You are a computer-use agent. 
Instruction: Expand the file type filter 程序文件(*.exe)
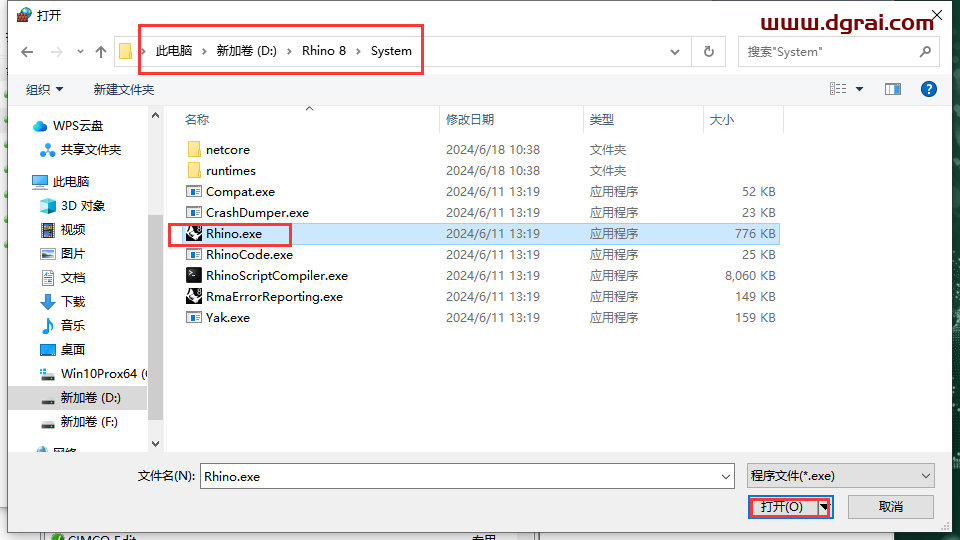[840, 476]
